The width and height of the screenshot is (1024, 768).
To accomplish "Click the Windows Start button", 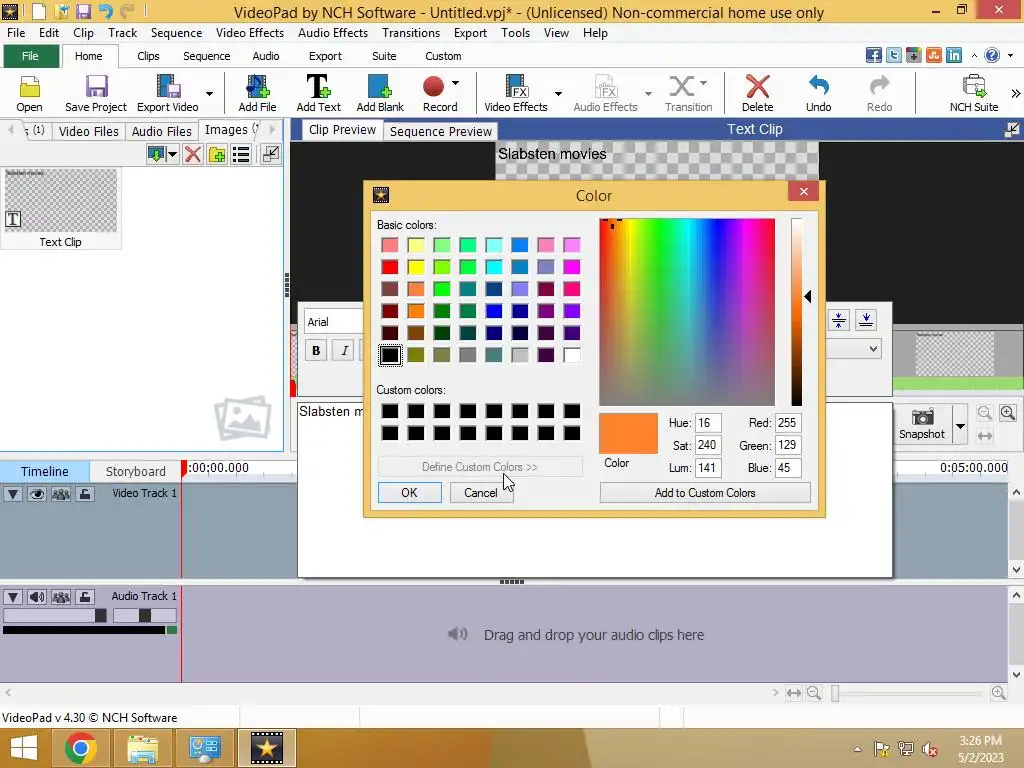I will pos(24,748).
